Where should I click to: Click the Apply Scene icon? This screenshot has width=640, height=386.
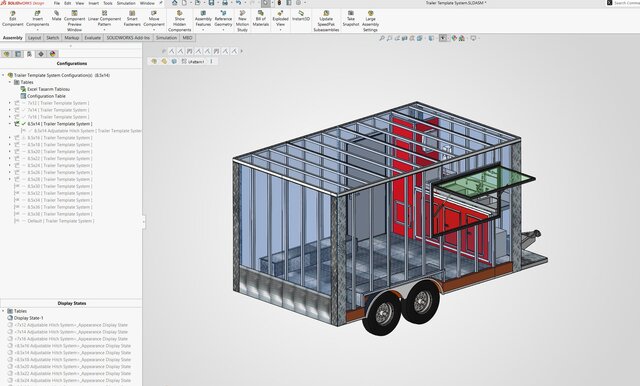tap(462, 38)
